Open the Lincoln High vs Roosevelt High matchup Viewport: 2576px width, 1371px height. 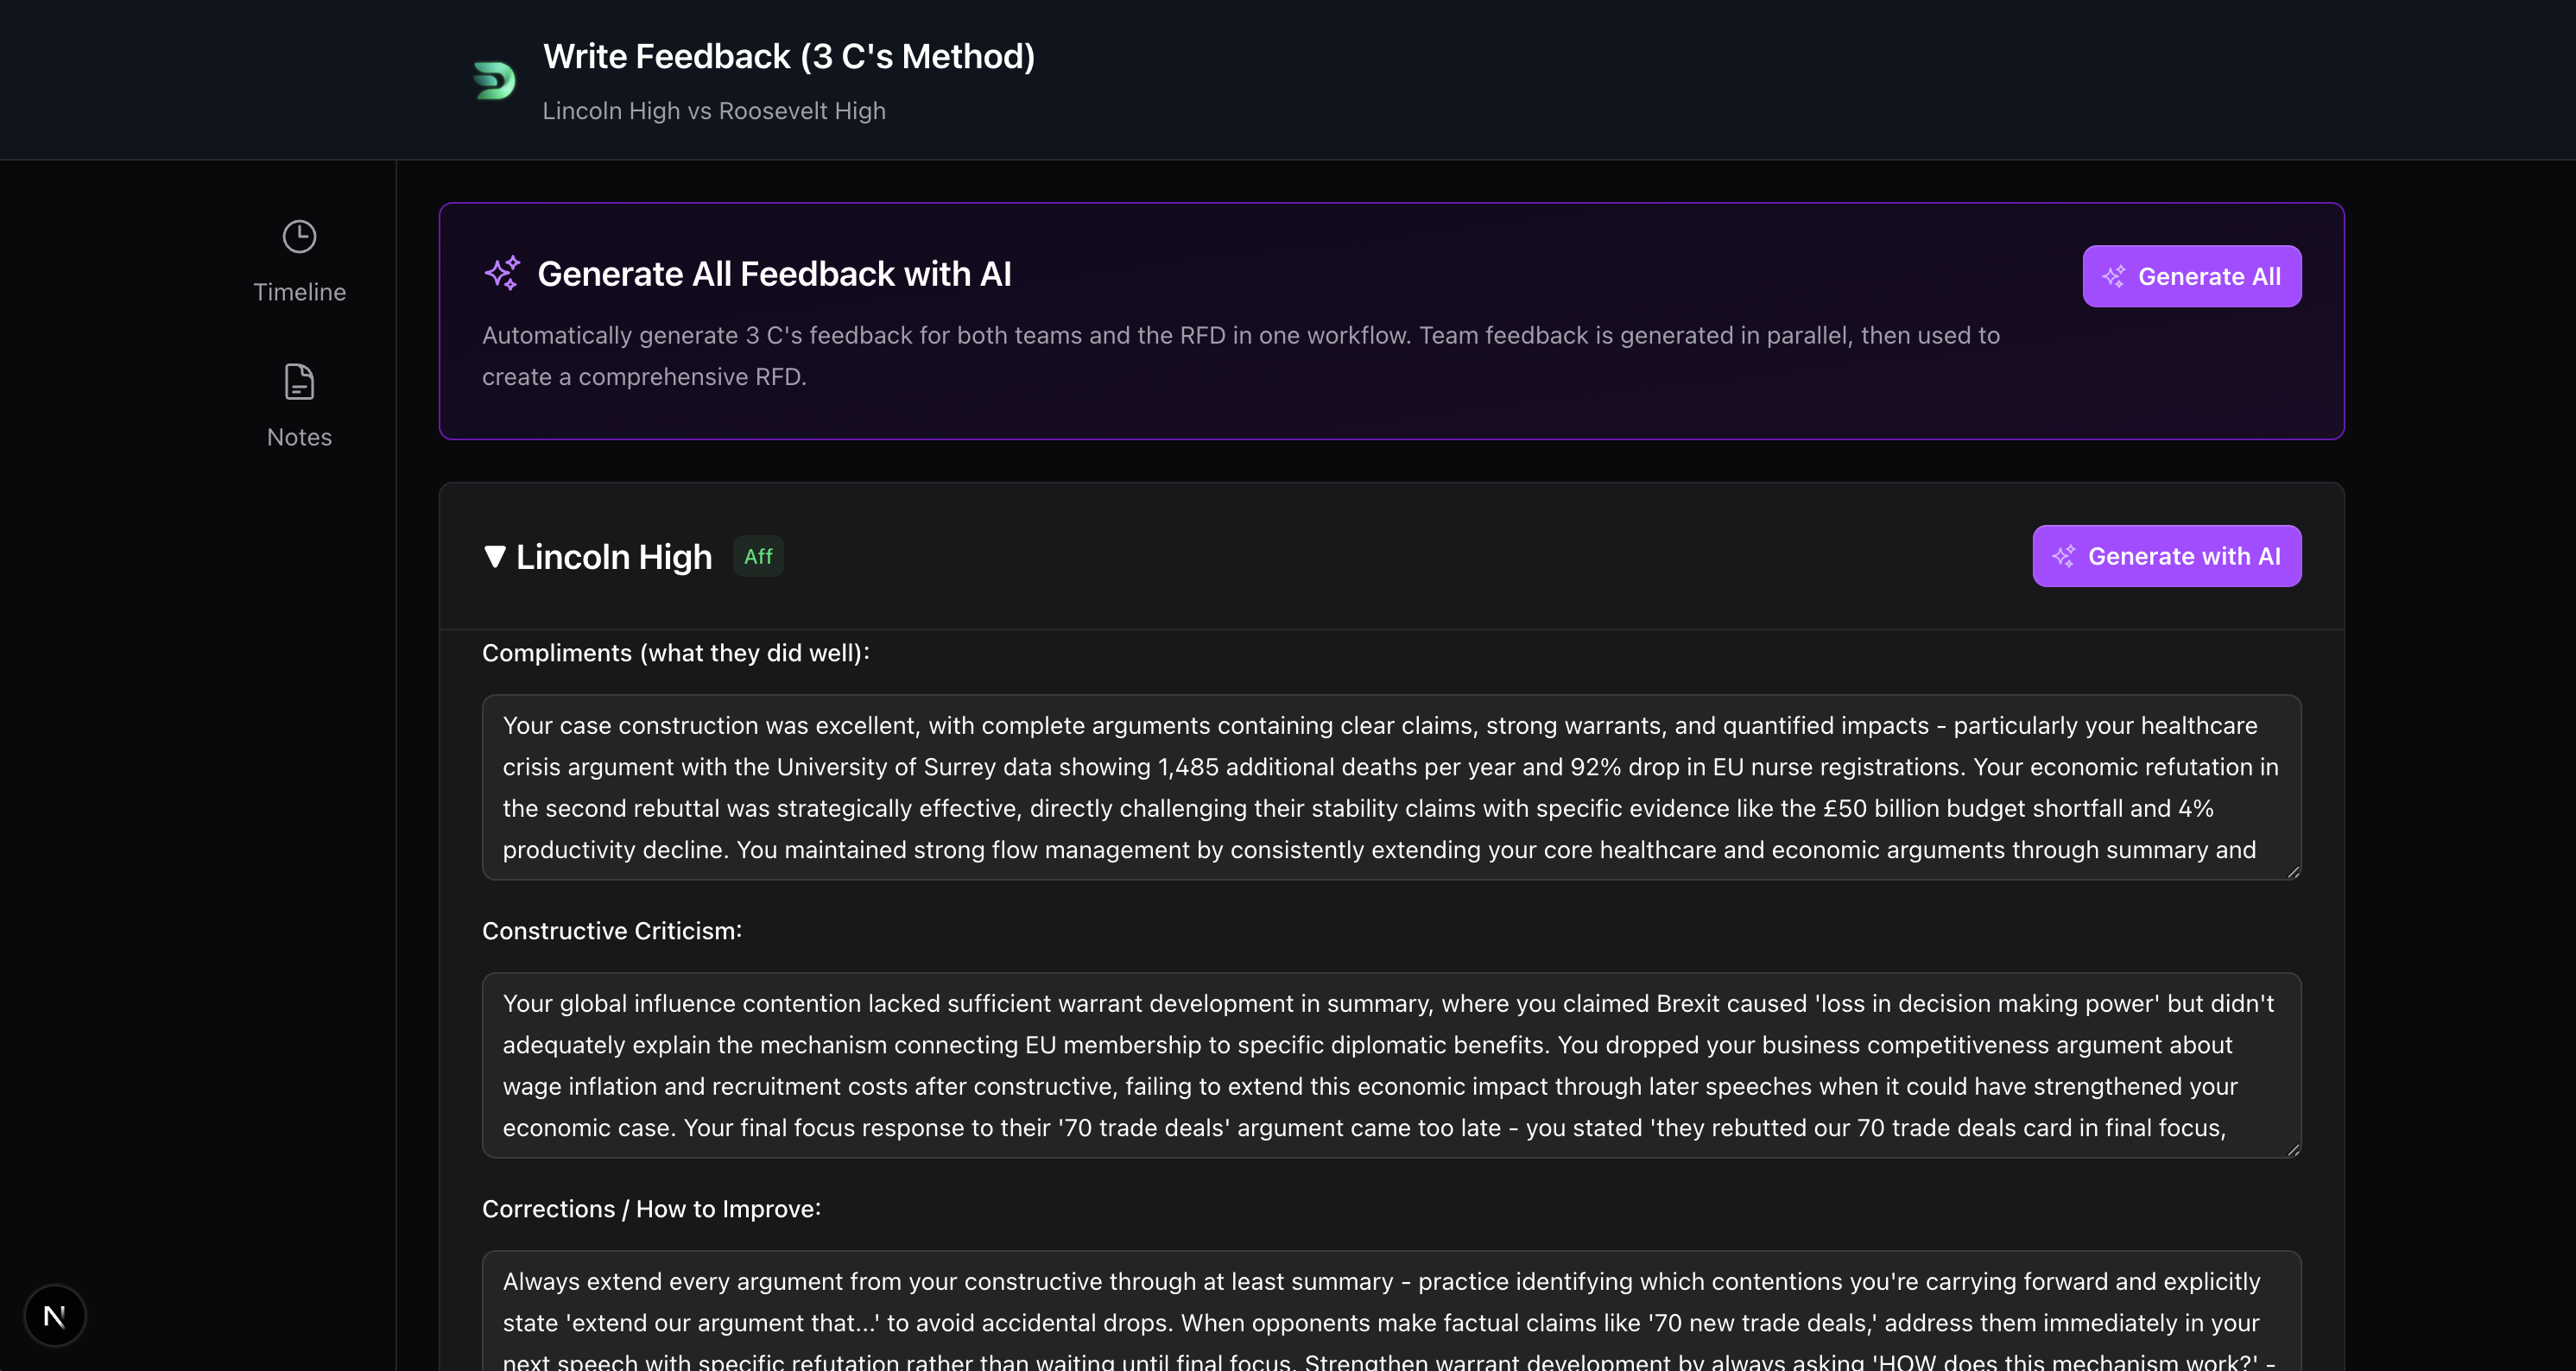point(714,111)
